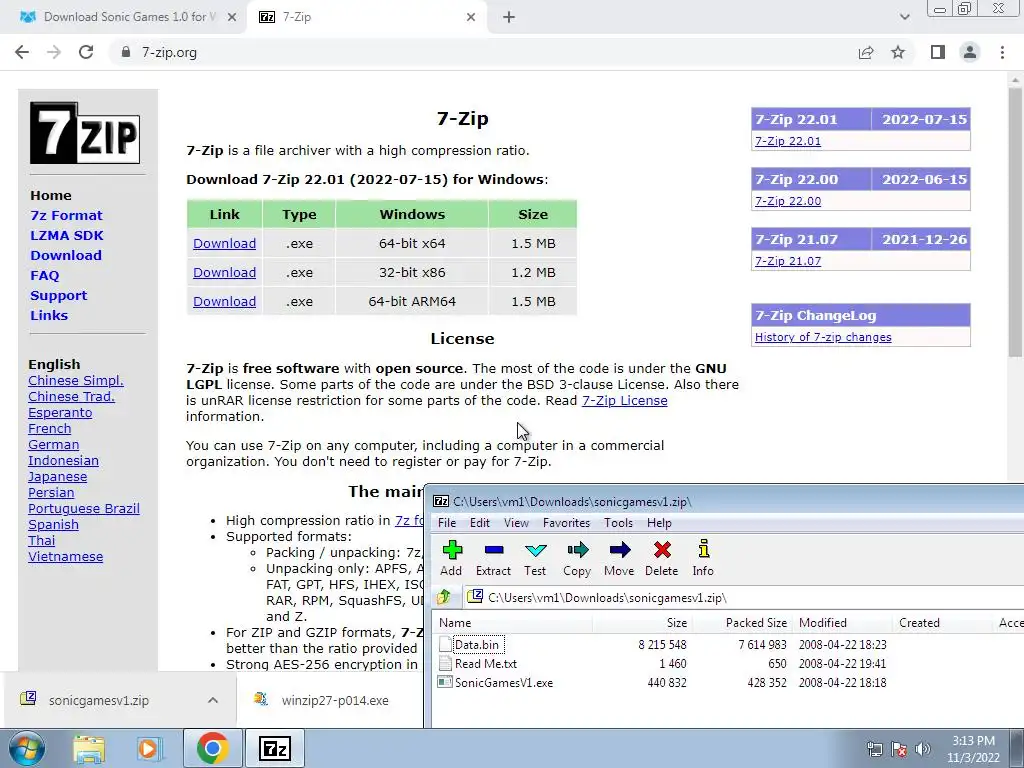Viewport: 1024px width, 768px height.
Task: Switch to Chrome on the taskbar
Action: [x=212, y=748]
